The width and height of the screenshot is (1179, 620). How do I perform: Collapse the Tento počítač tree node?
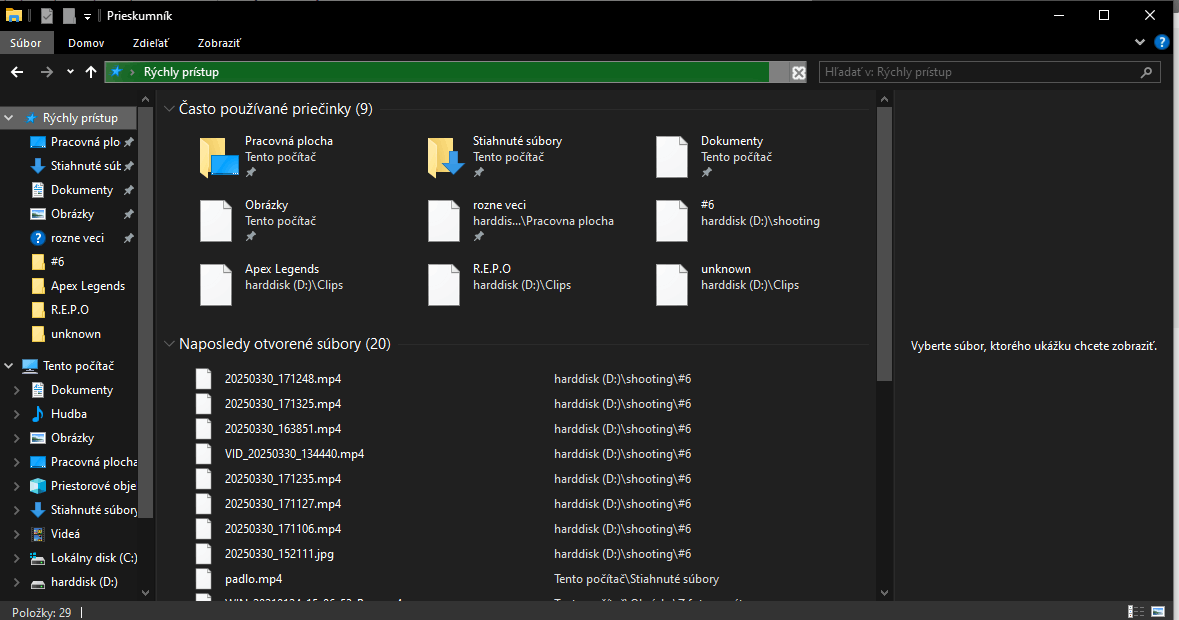9,366
